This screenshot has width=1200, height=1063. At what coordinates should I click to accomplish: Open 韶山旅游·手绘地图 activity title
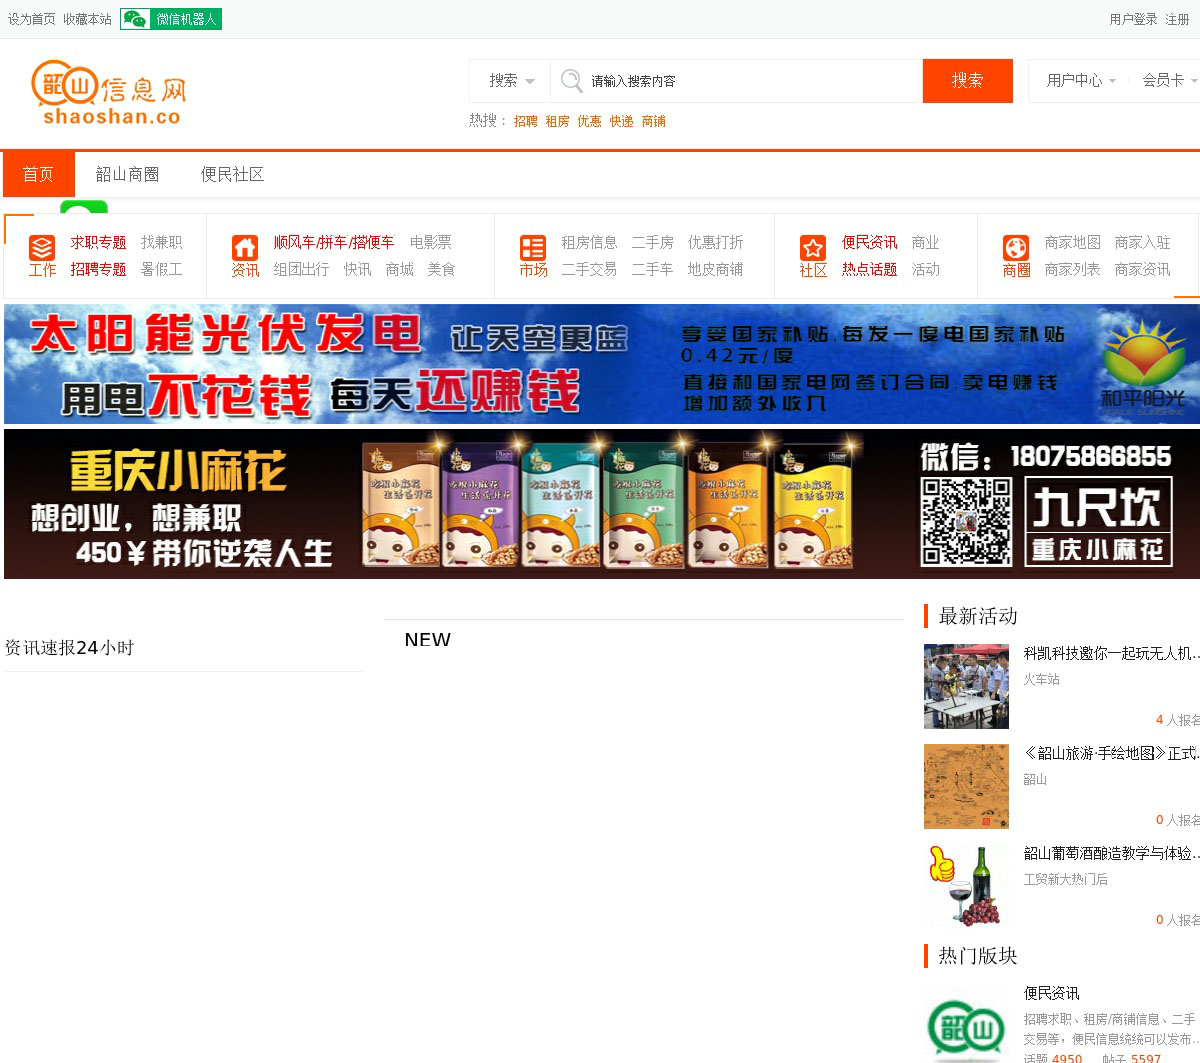pyautogui.click(x=1111, y=753)
